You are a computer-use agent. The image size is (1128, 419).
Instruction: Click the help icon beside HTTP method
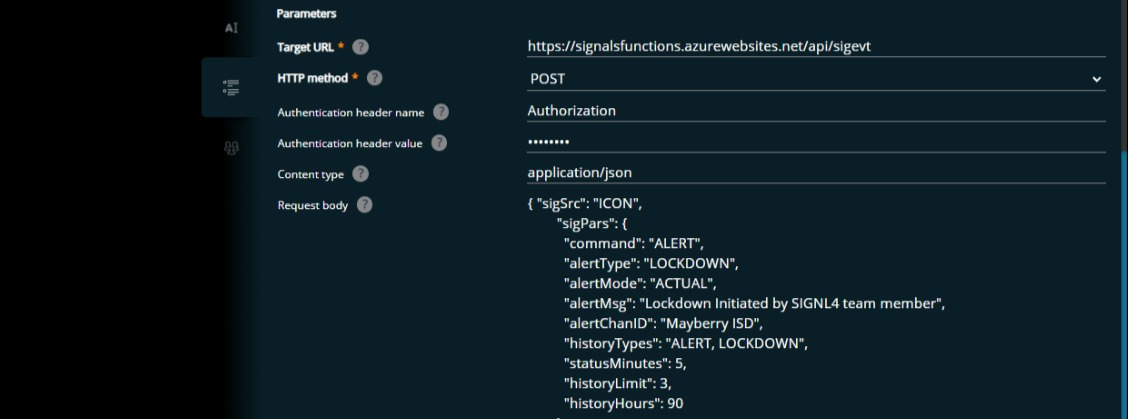(375, 78)
